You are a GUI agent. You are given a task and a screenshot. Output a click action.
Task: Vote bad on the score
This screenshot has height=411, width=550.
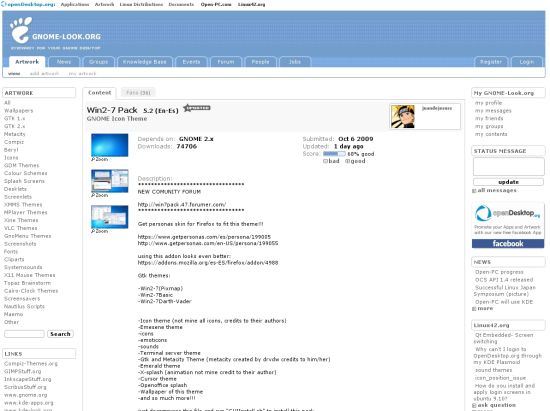pos(331,161)
